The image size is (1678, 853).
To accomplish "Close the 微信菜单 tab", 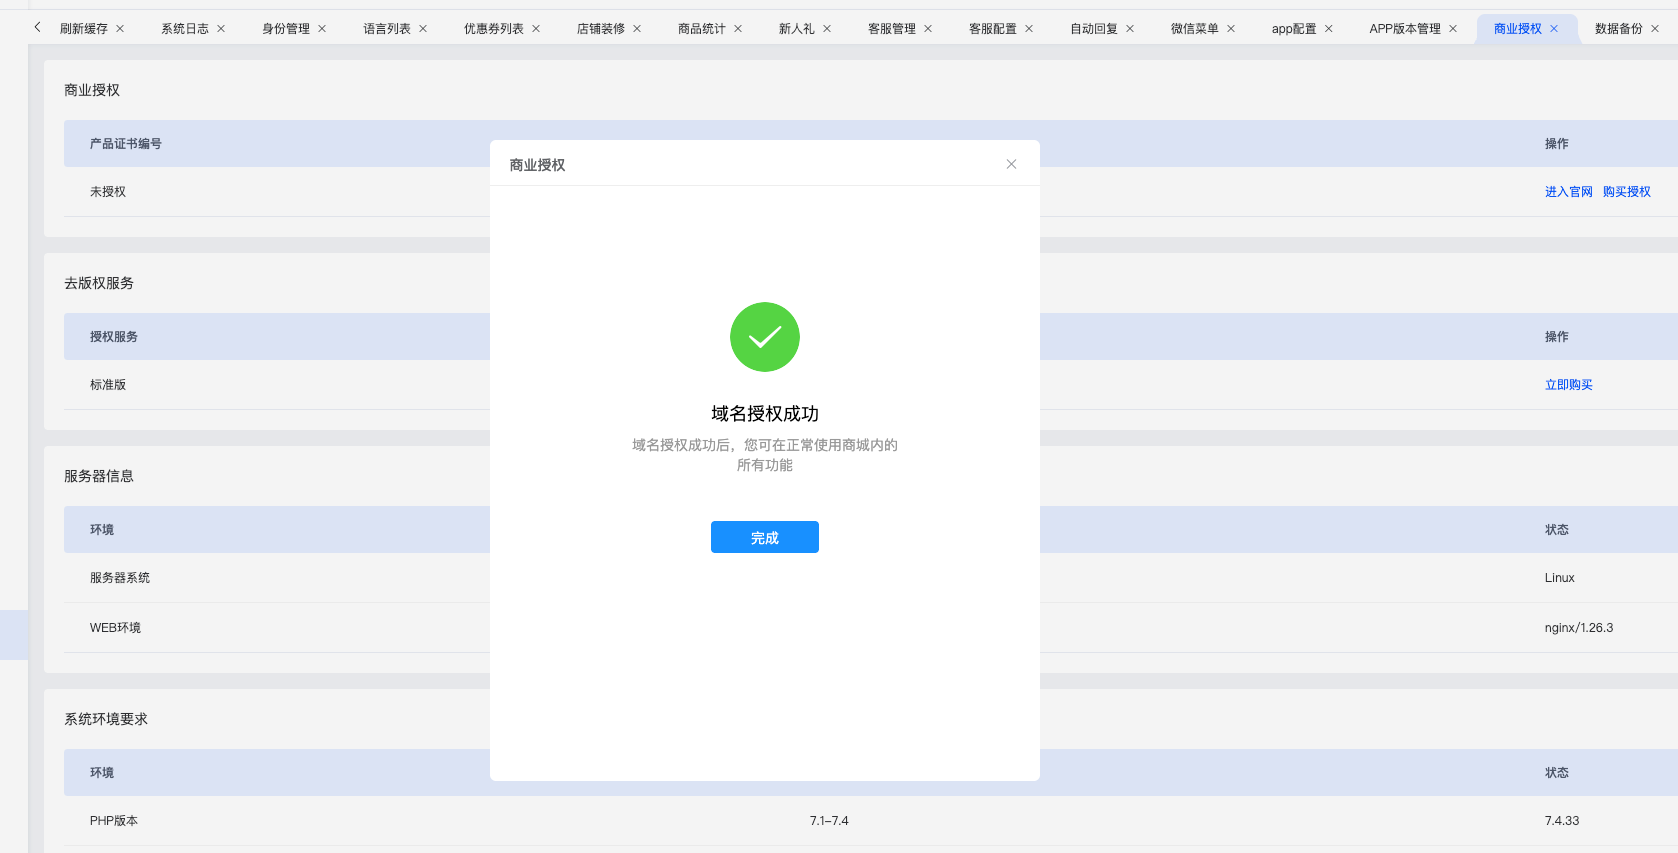I will pos(1231,29).
